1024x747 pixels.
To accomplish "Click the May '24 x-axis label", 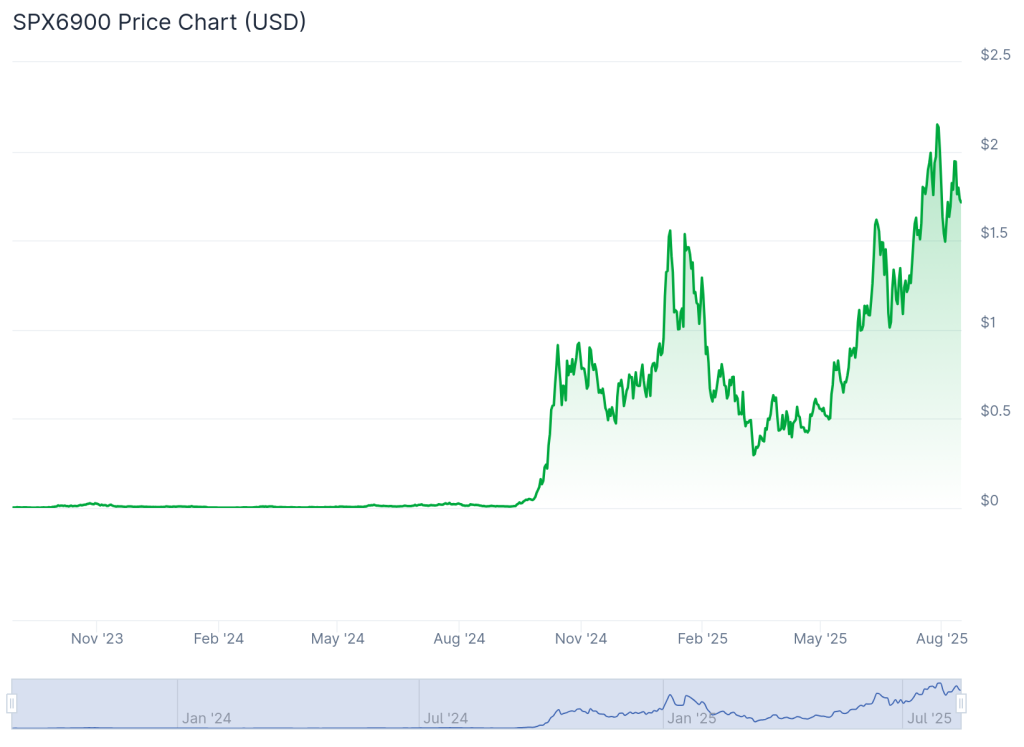I will click(339, 638).
